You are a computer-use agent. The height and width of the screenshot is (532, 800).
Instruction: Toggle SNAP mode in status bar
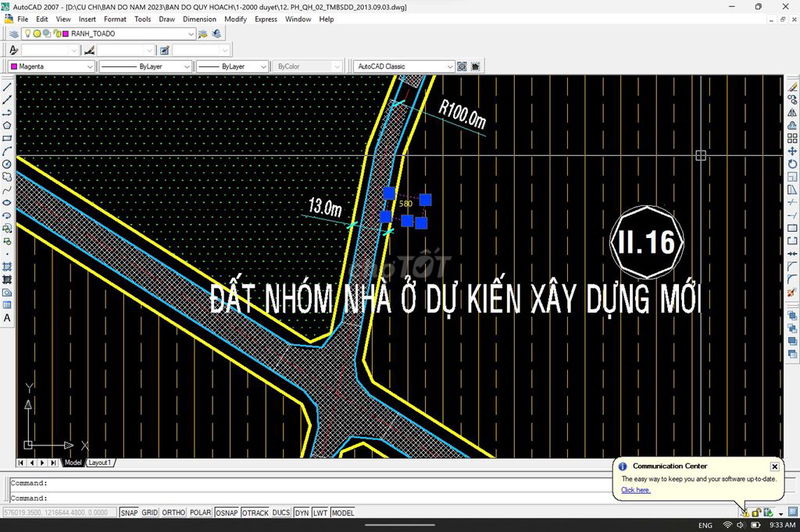click(x=129, y=513)
